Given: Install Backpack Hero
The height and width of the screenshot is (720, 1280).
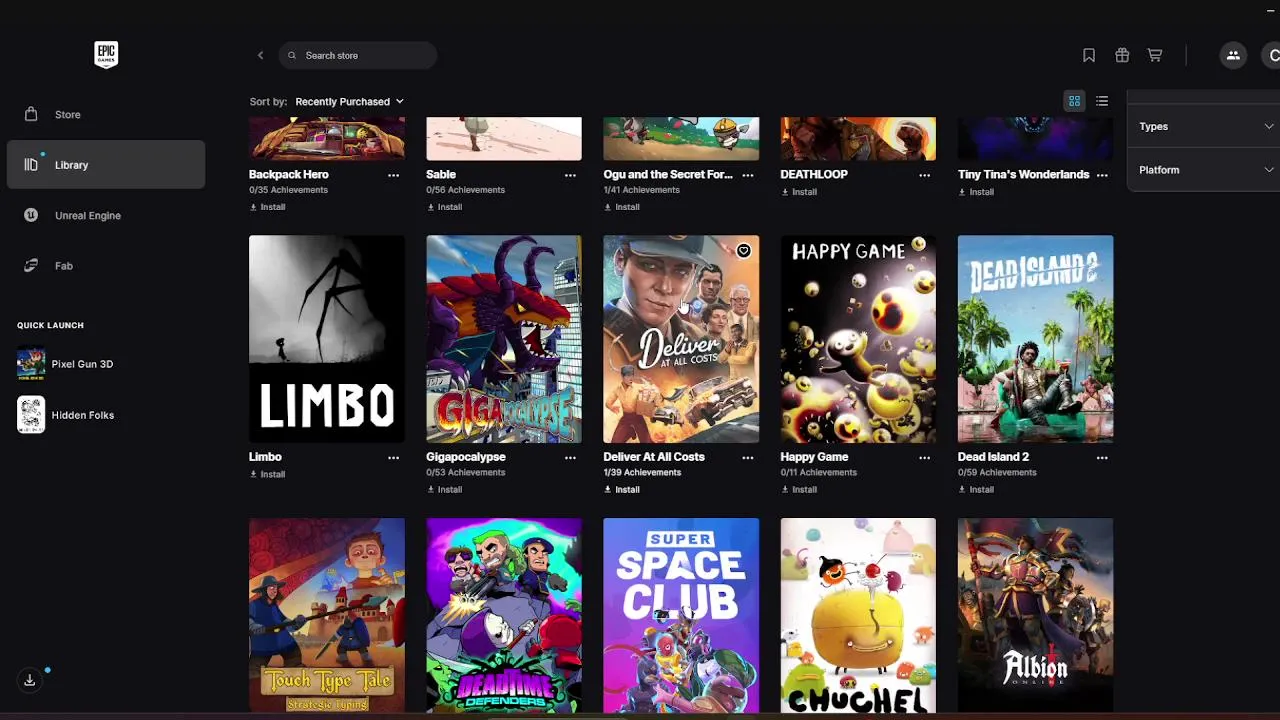Looking at the screenshot, I should pyautogui.click(x=267, y=207).
